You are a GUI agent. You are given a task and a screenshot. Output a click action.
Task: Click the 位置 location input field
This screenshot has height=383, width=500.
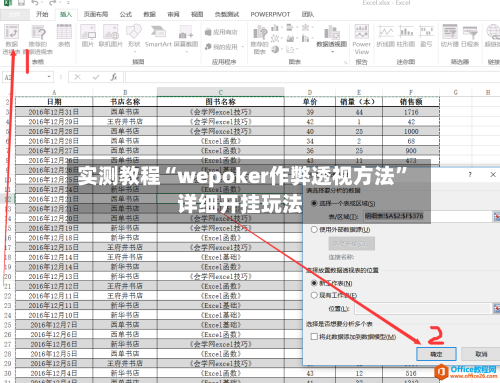coord(423,308)
